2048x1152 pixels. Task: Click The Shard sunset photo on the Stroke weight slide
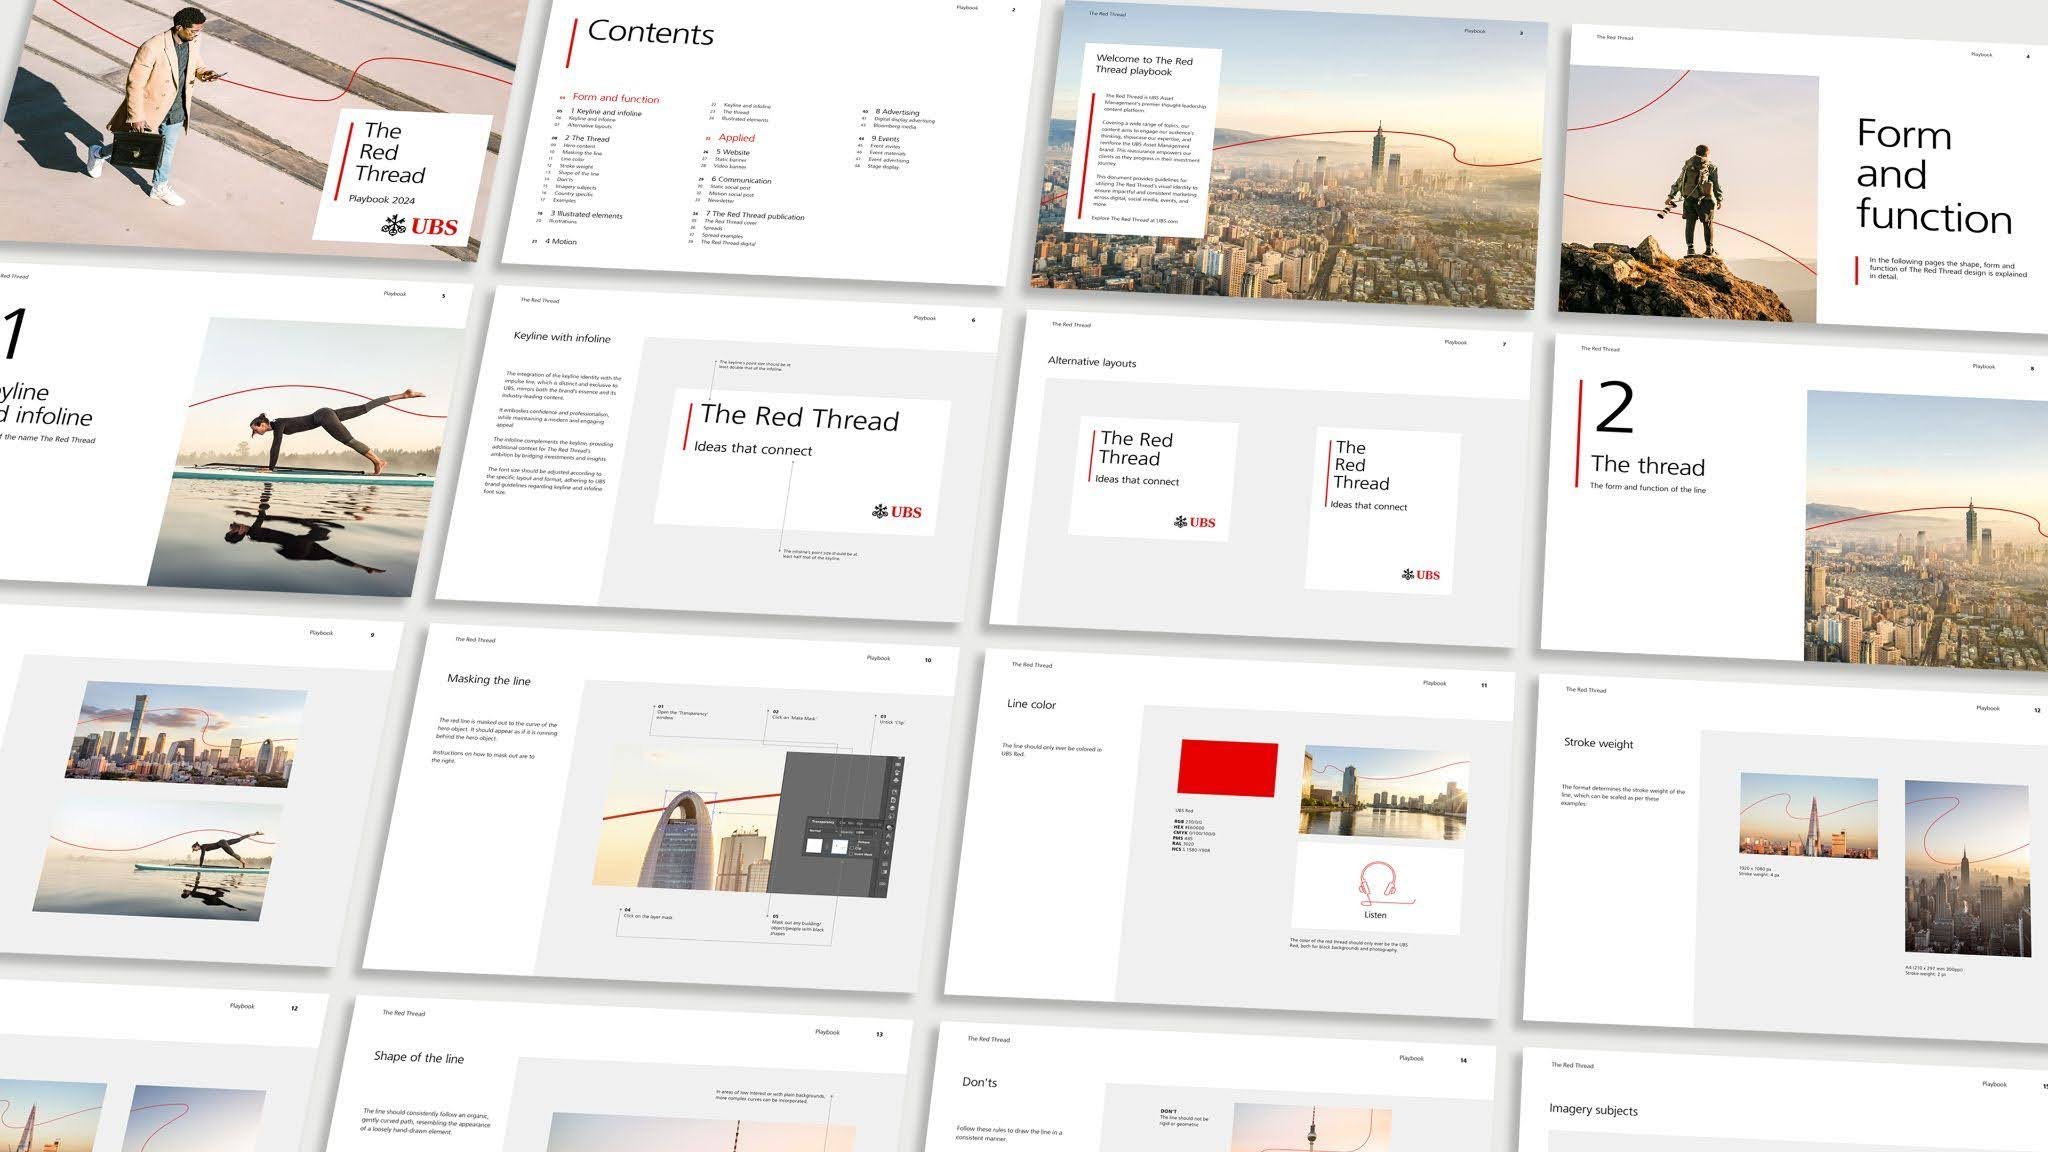tap(1808, 815)
